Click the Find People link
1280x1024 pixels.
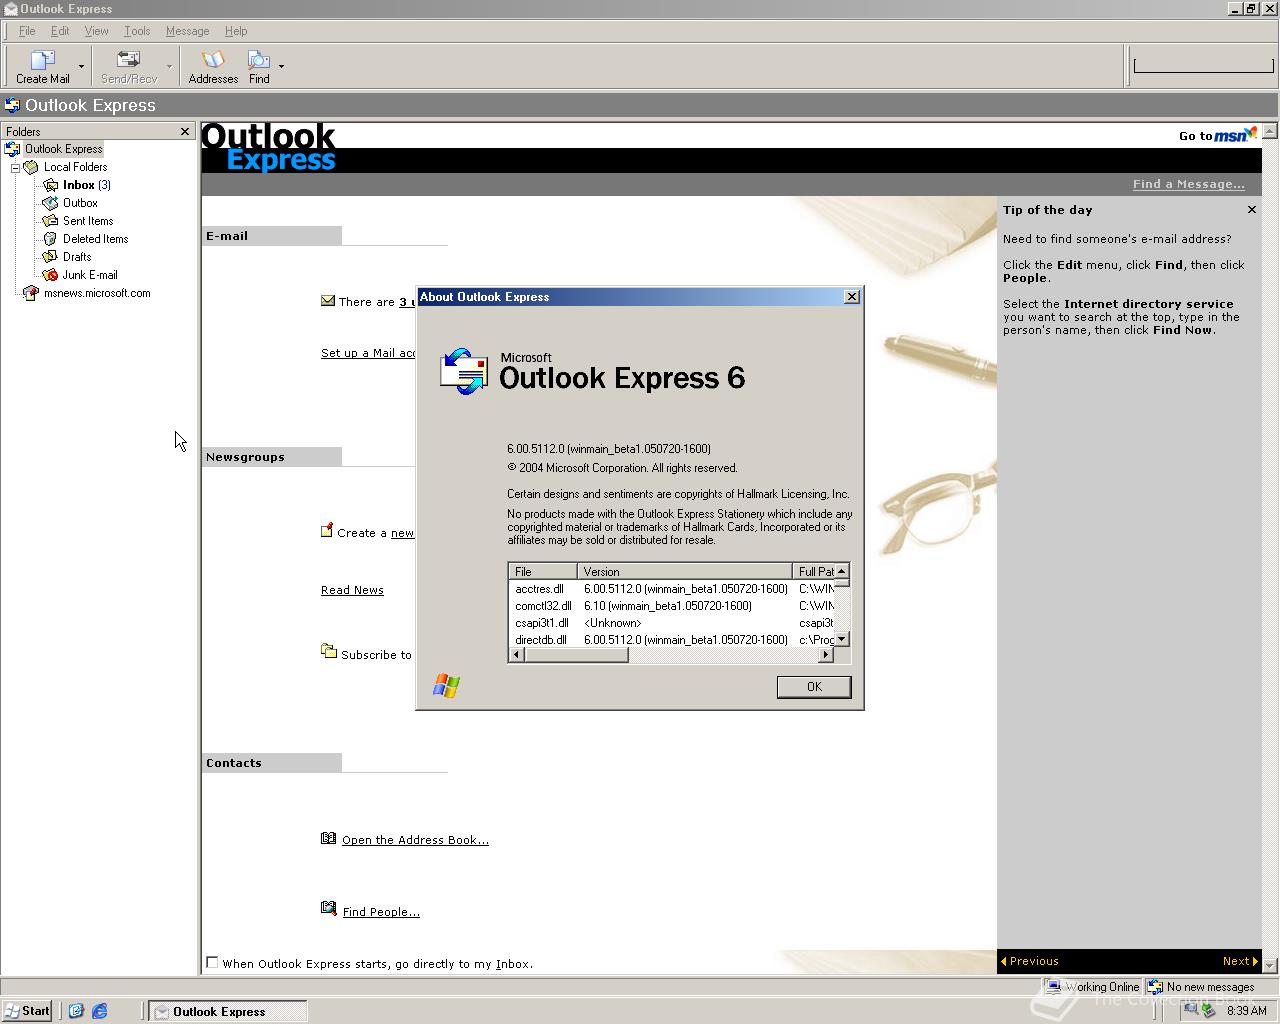tap(381, 912)
